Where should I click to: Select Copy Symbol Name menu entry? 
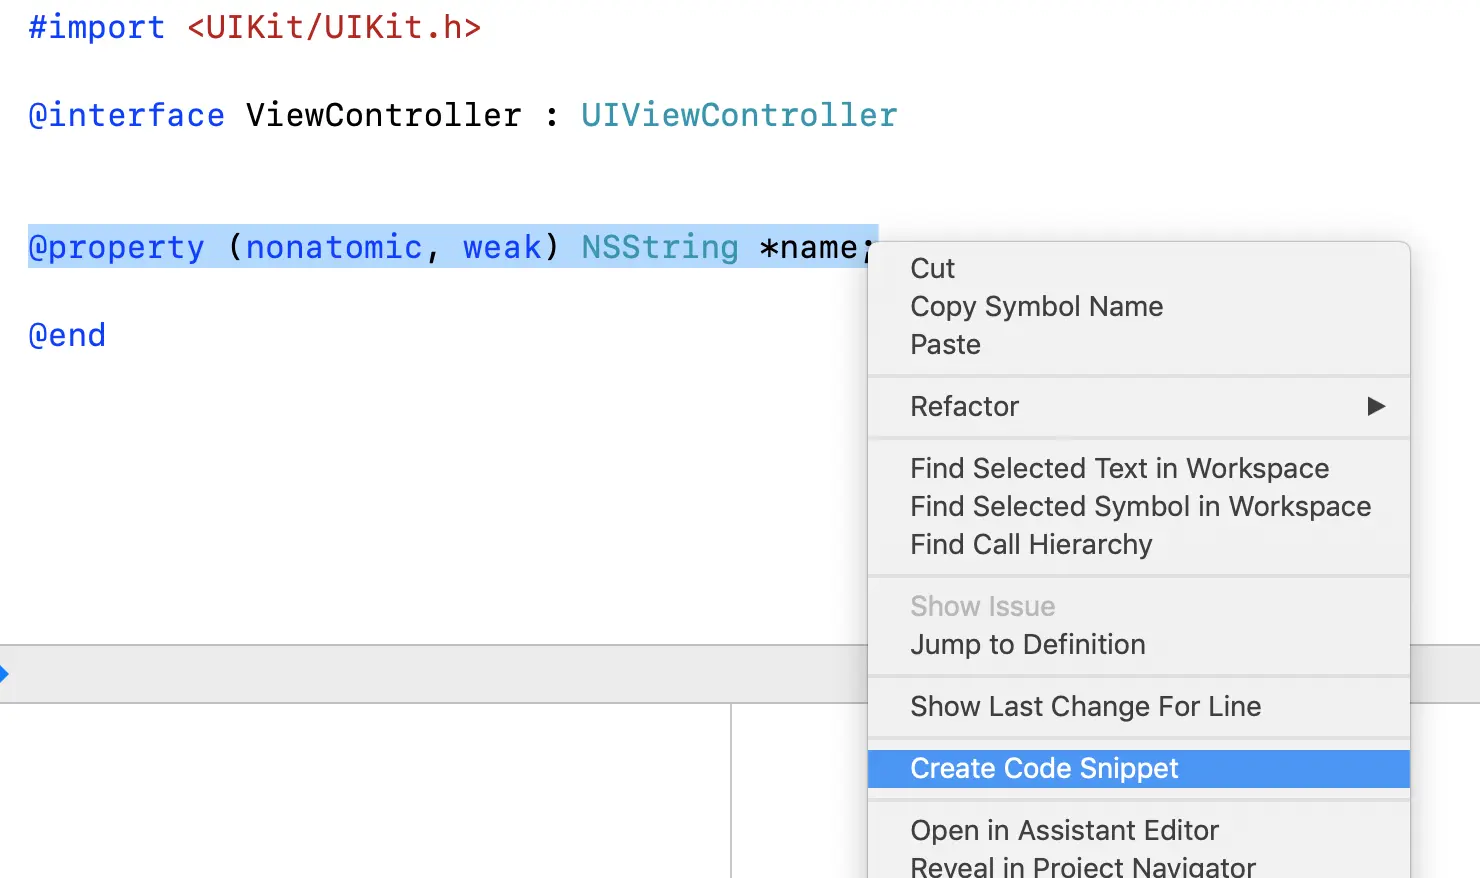tap(1036, 306)
